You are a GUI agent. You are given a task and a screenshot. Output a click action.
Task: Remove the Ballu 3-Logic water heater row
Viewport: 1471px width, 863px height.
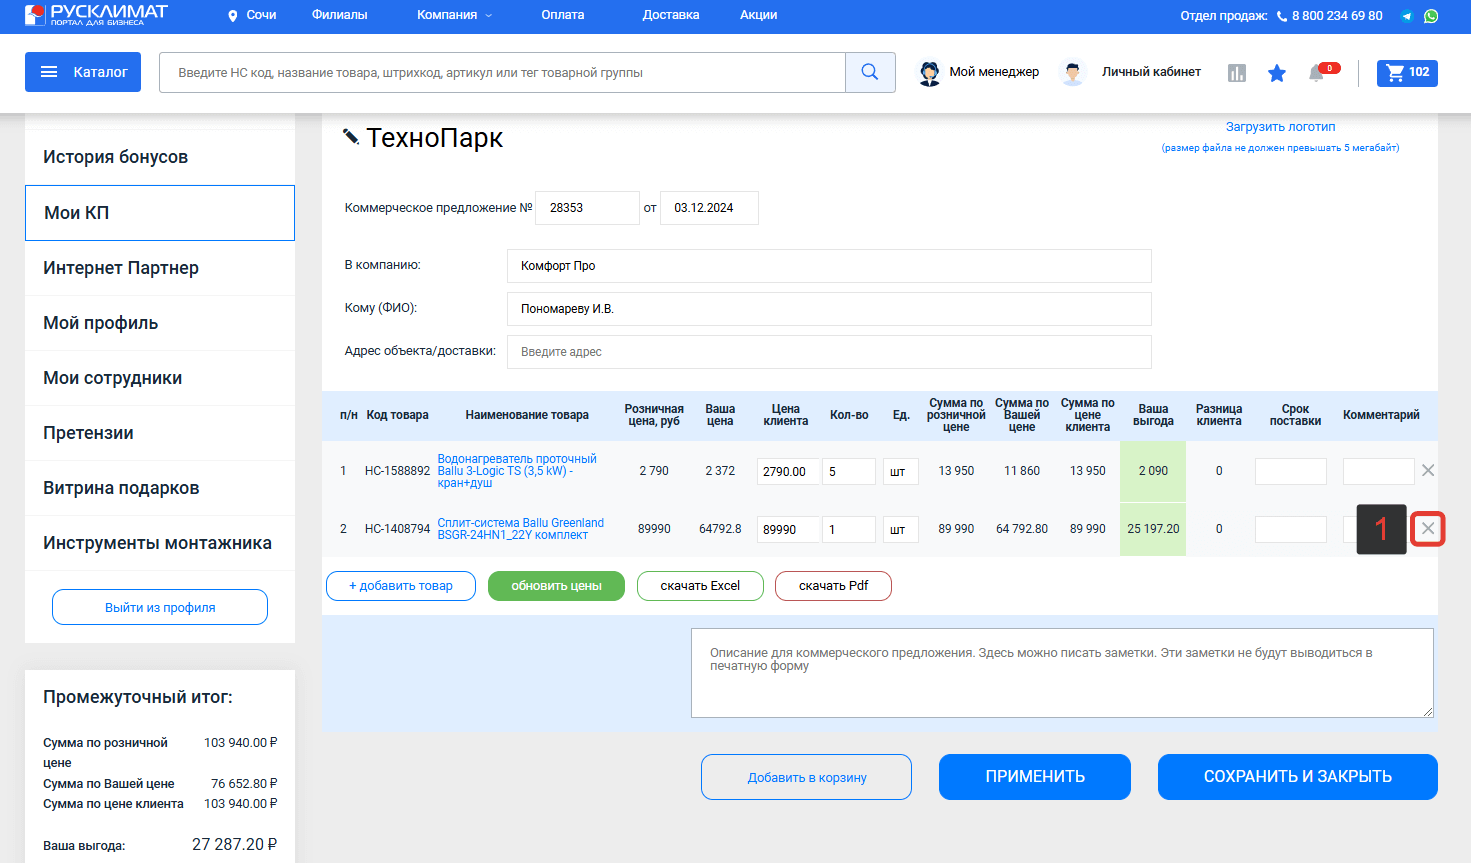tap(1428, 470)
